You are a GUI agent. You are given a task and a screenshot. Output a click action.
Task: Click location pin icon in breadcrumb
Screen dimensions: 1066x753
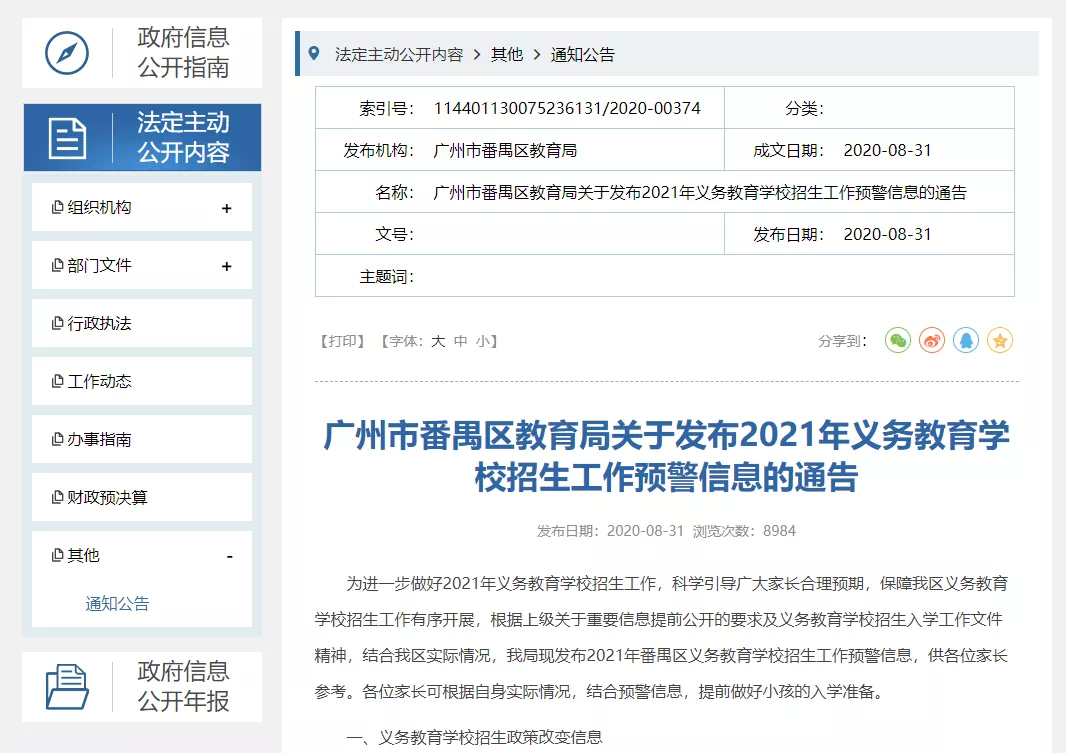[314, 54]
